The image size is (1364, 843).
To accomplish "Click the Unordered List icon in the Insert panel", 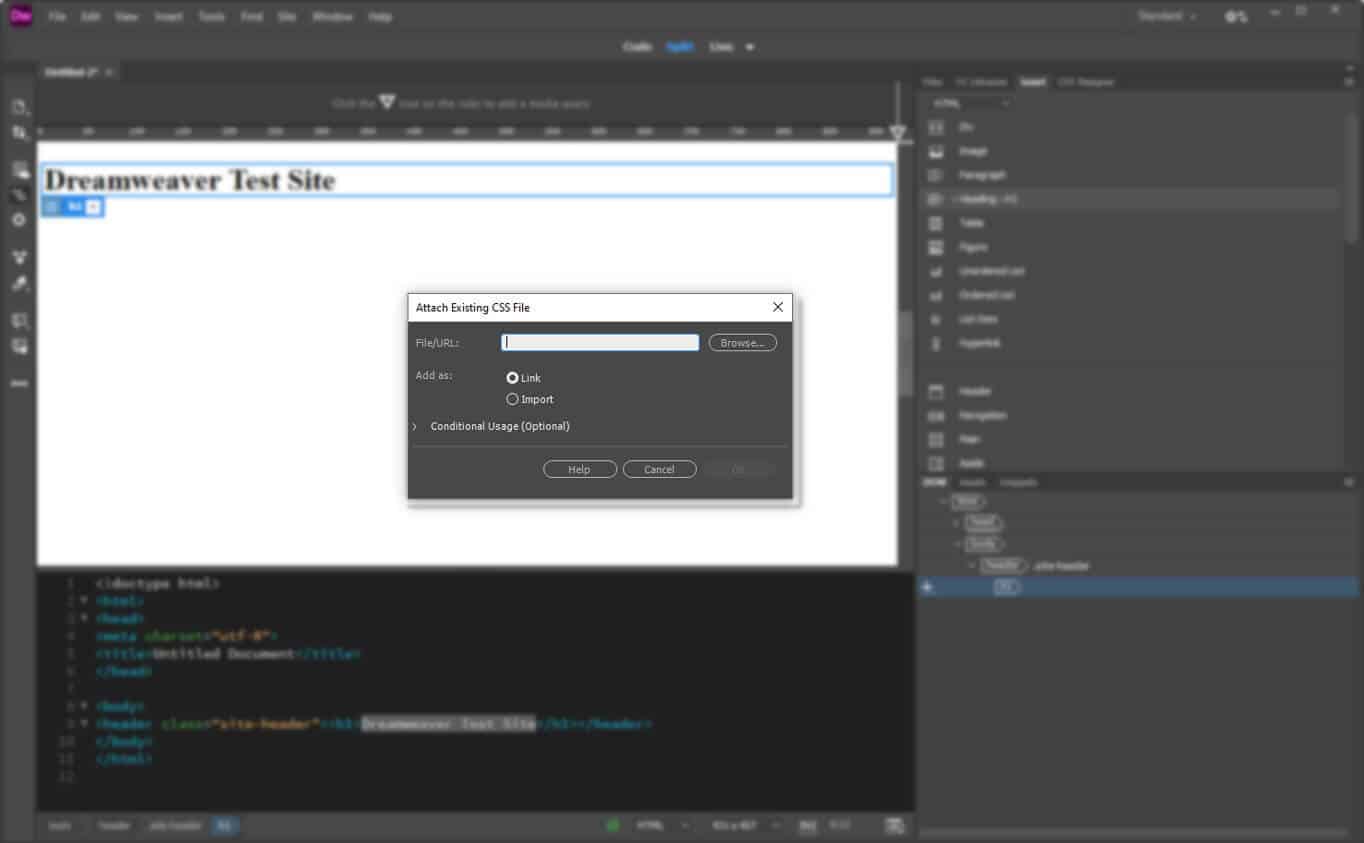I will [936, 271].
